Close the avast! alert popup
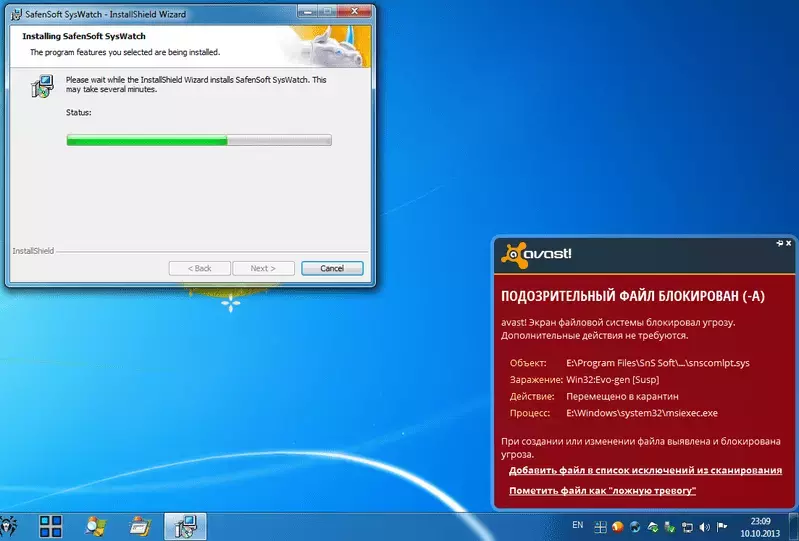The image size is (799, 541). point(789,244)
